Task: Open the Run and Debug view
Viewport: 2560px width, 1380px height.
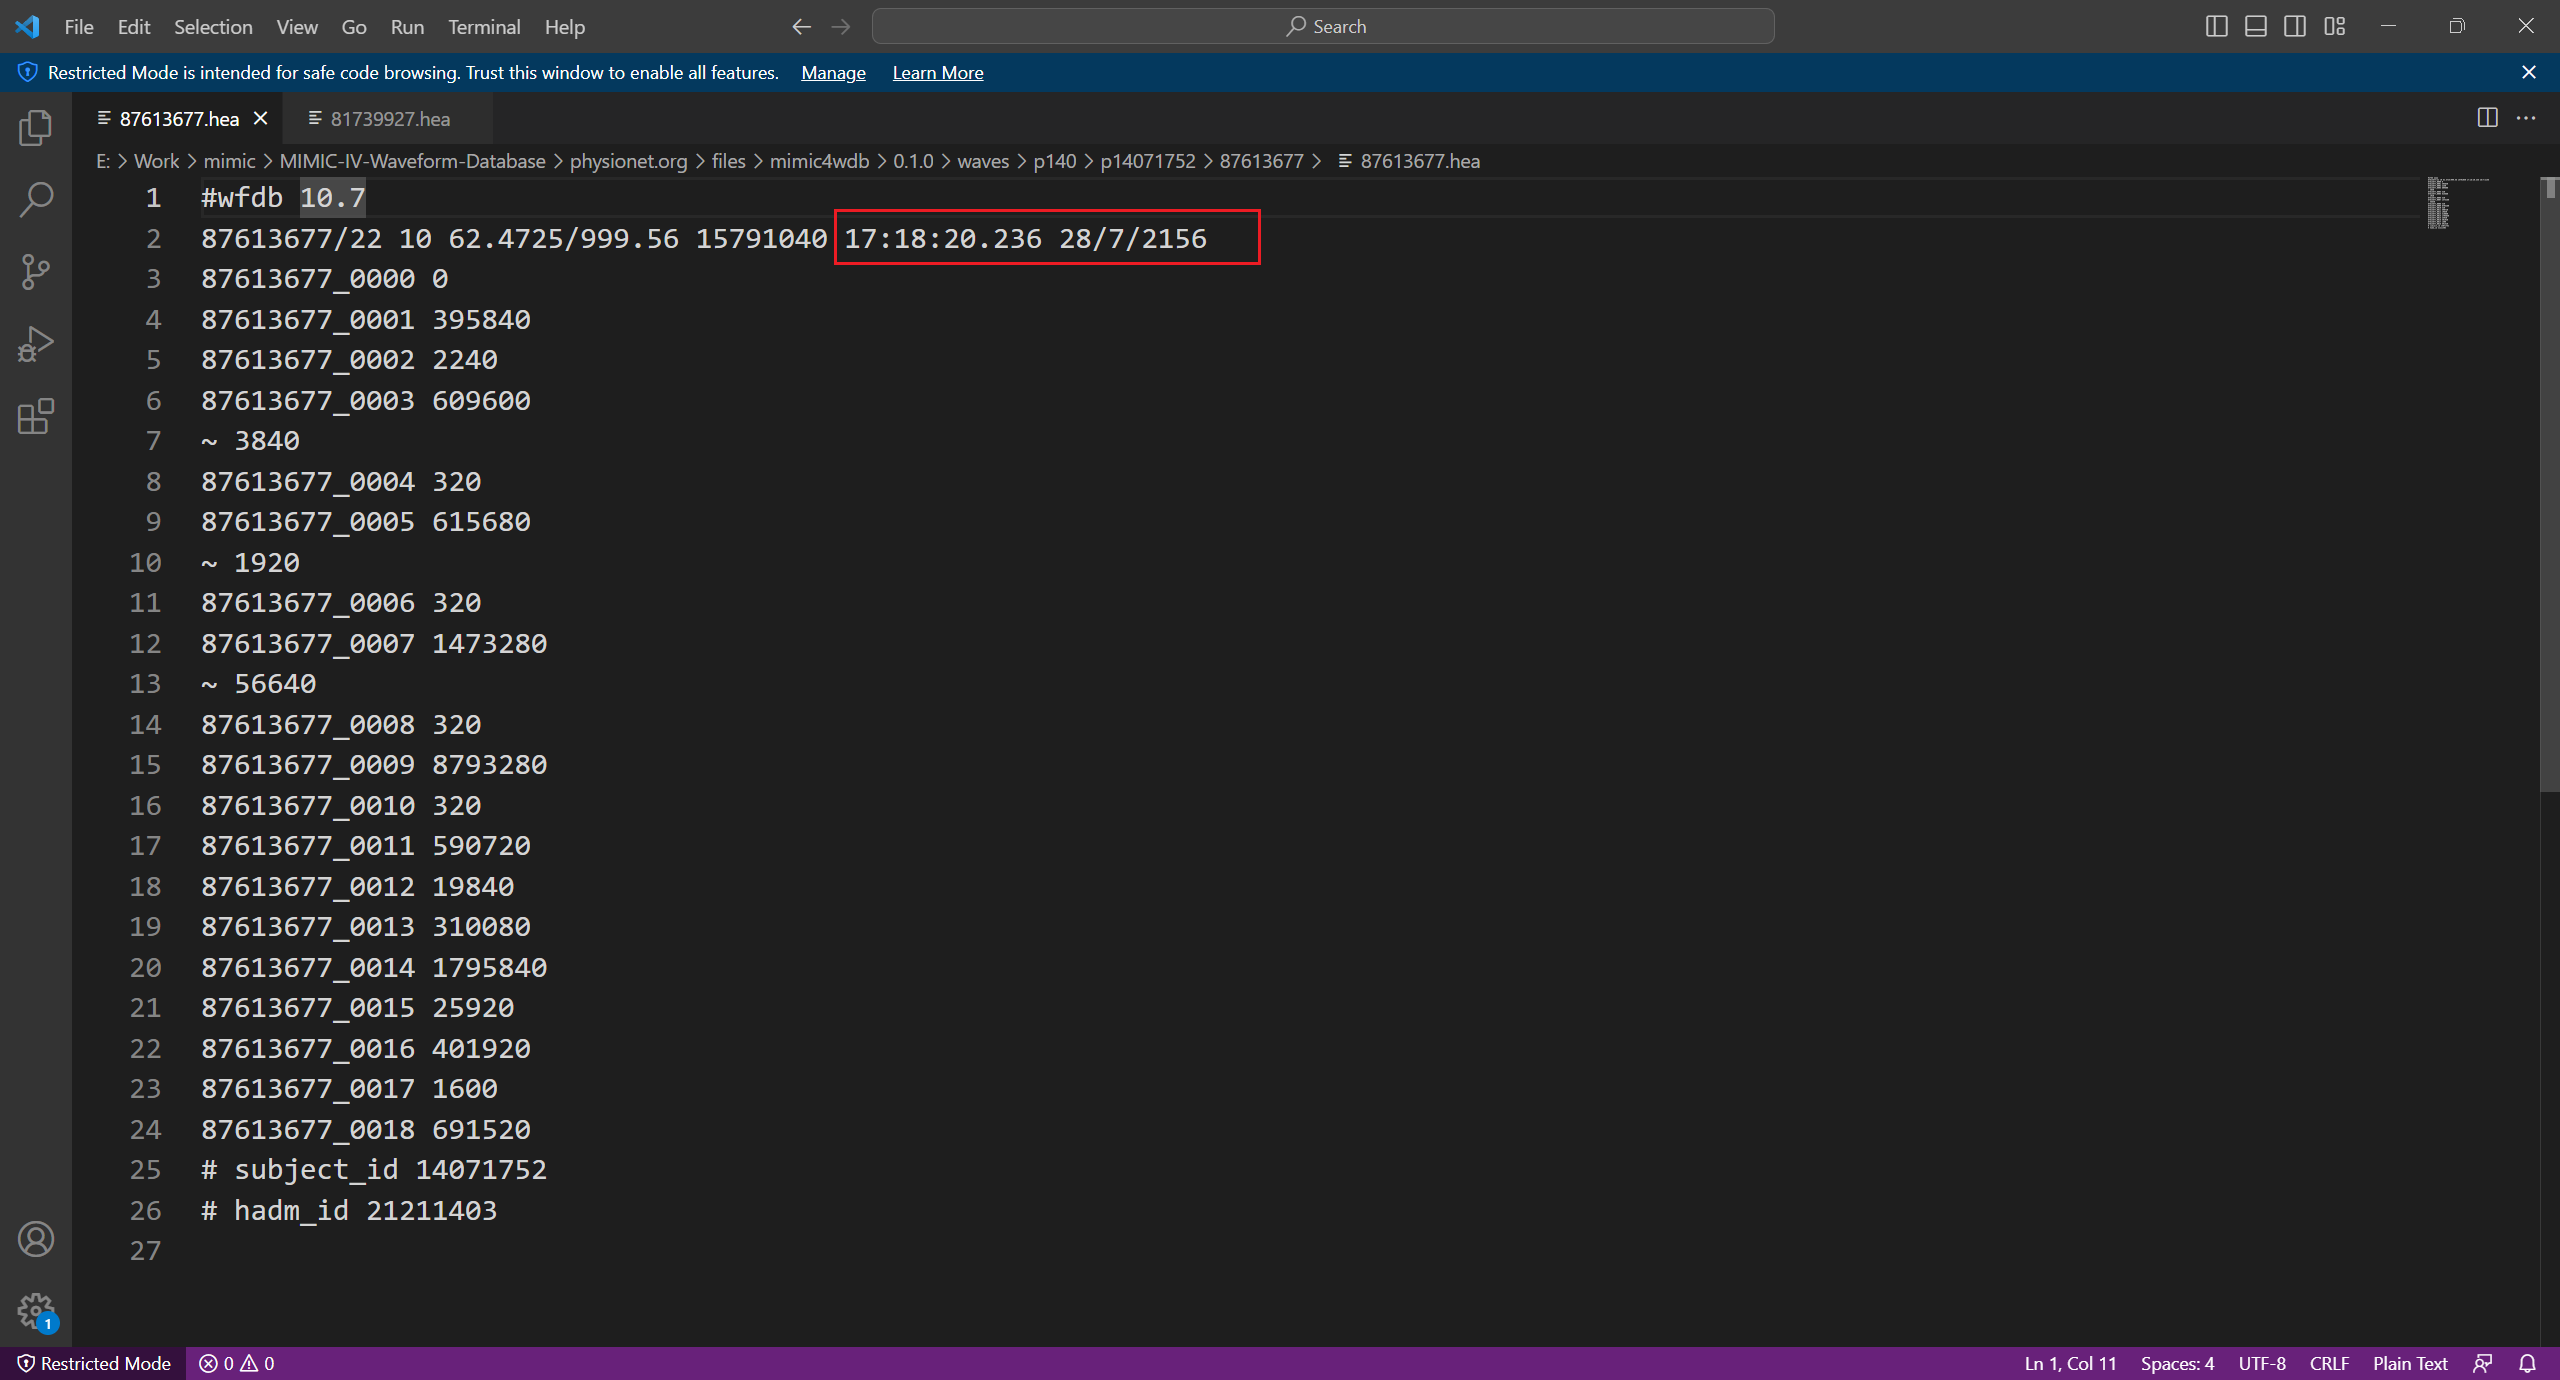Action: 36,344
